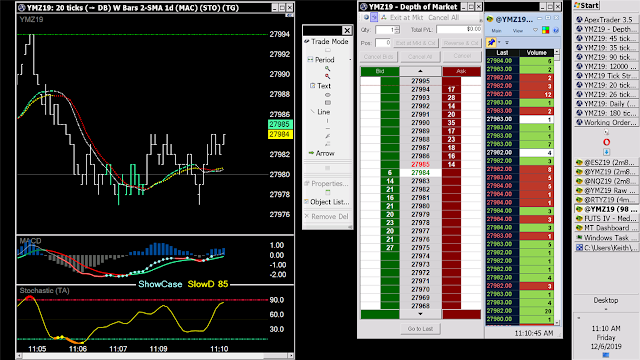Image resolution: width=640 pixels, height=360 pixels.
Task: Choose the horizontal line tool
Action: [327, 129]
